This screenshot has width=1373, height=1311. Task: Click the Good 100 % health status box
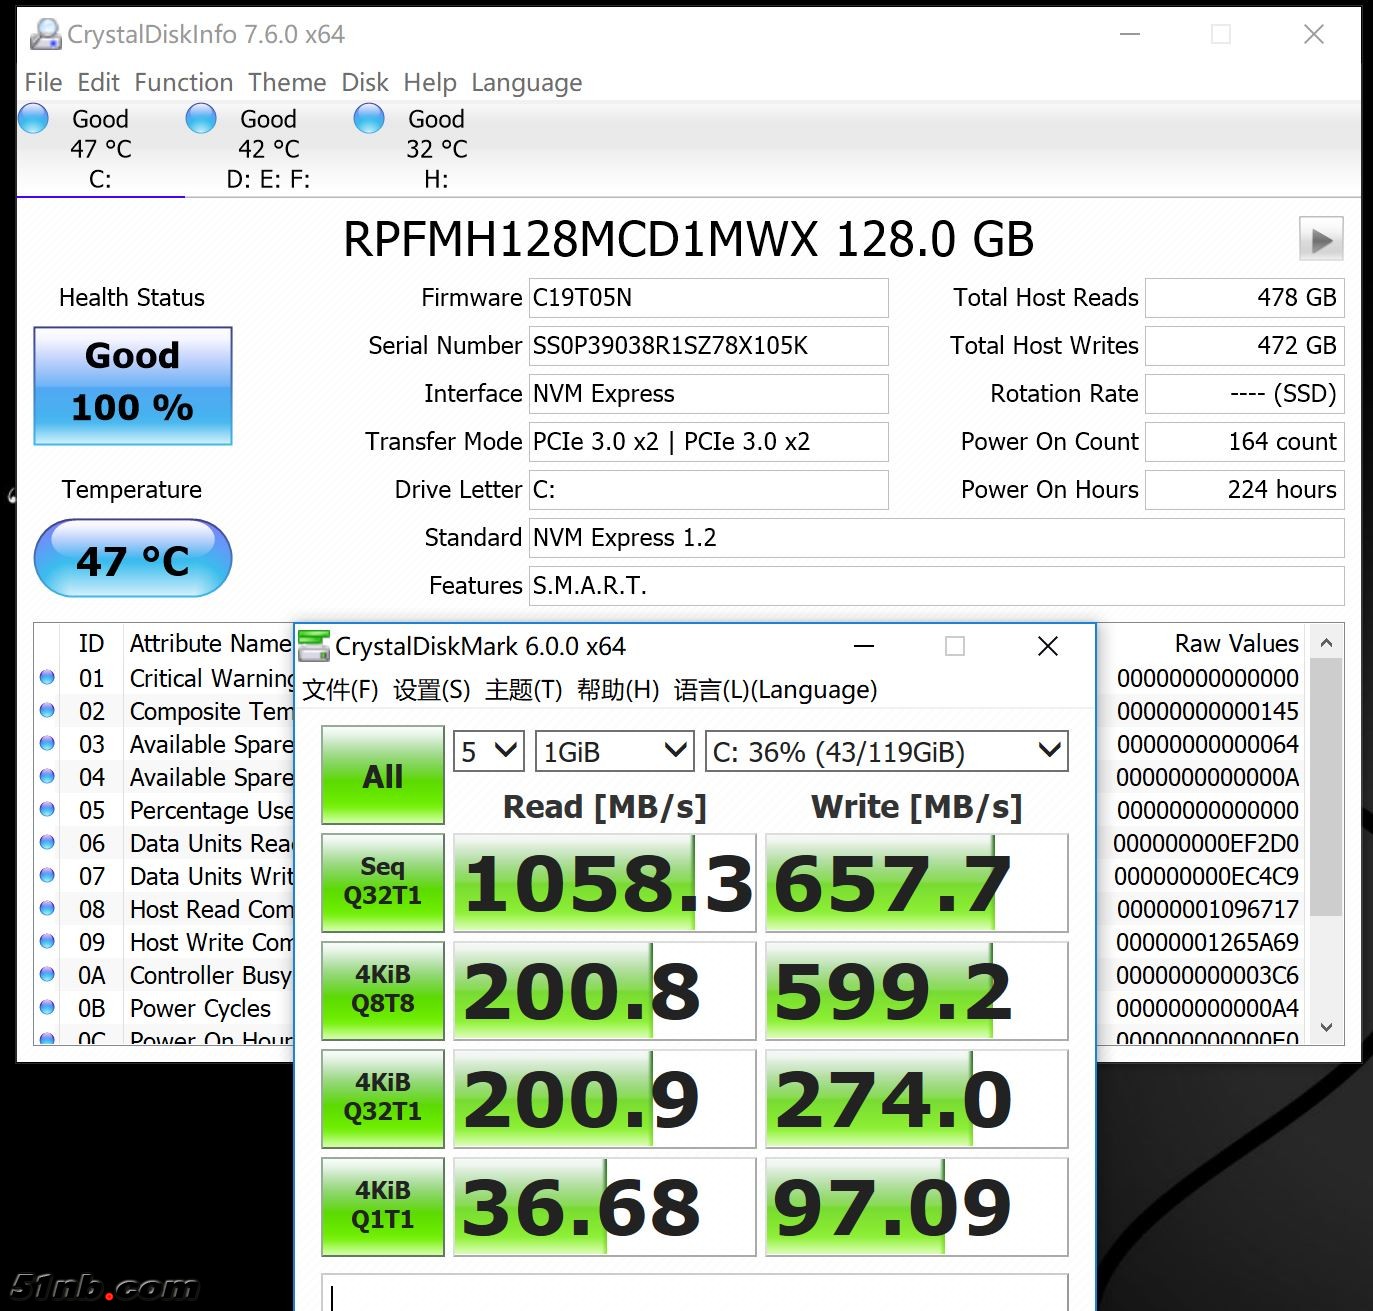pos(133,386)
